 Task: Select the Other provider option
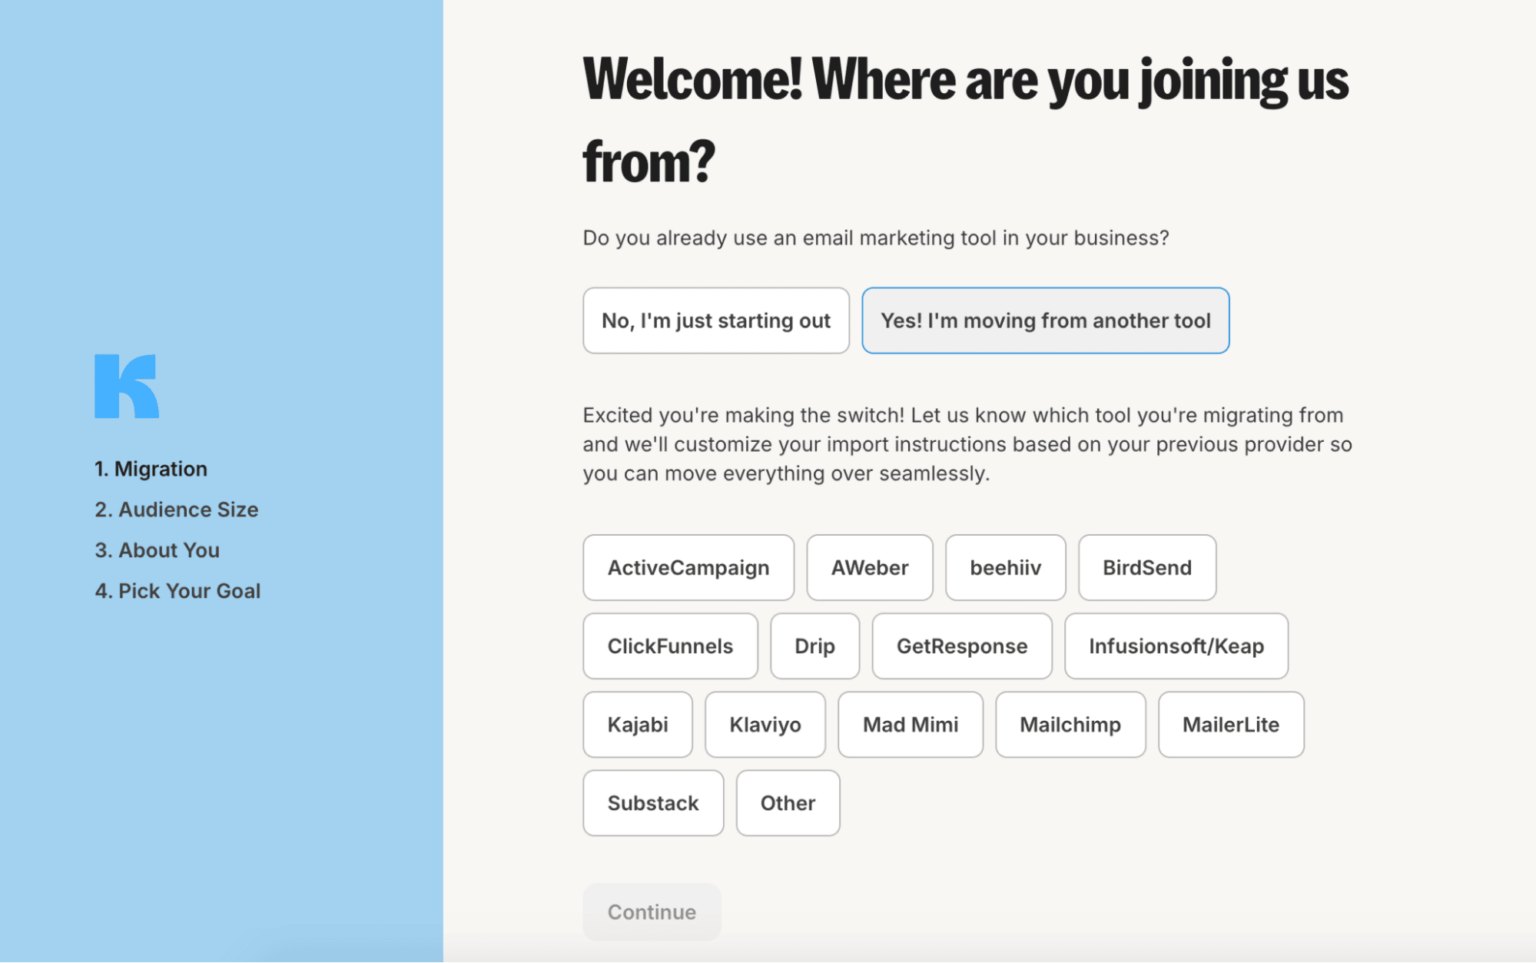click(787, 802)
